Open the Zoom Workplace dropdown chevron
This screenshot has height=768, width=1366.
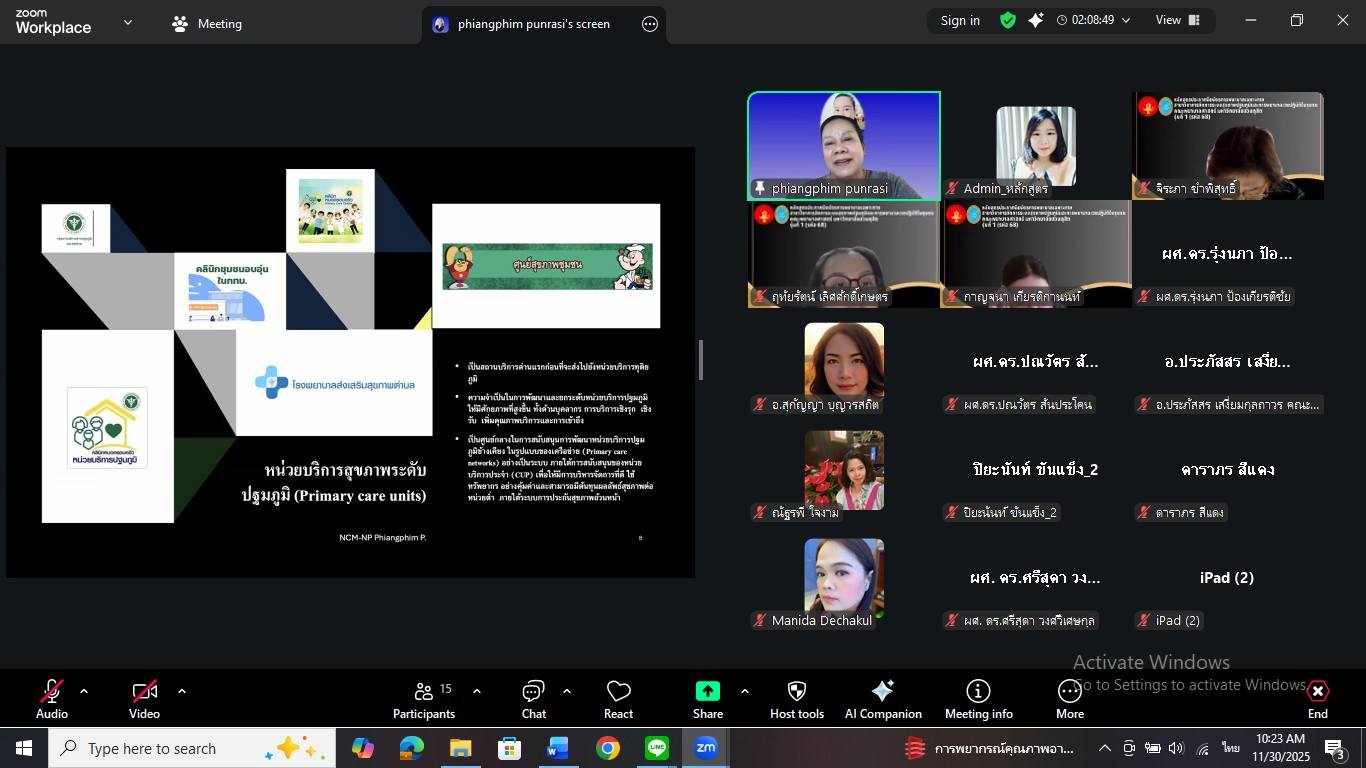pos(127,22)
